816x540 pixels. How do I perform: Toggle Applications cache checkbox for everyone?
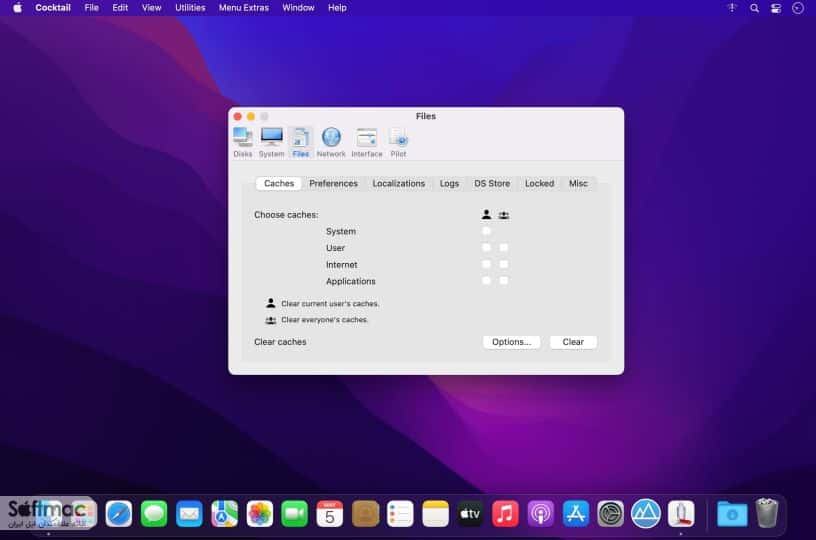click(503, 281)
